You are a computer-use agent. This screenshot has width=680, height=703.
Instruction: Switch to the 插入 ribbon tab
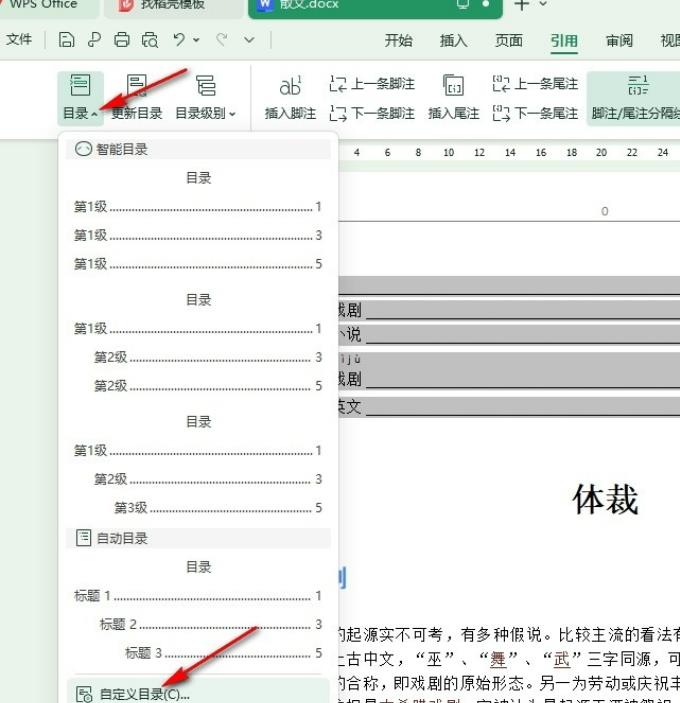453,41
